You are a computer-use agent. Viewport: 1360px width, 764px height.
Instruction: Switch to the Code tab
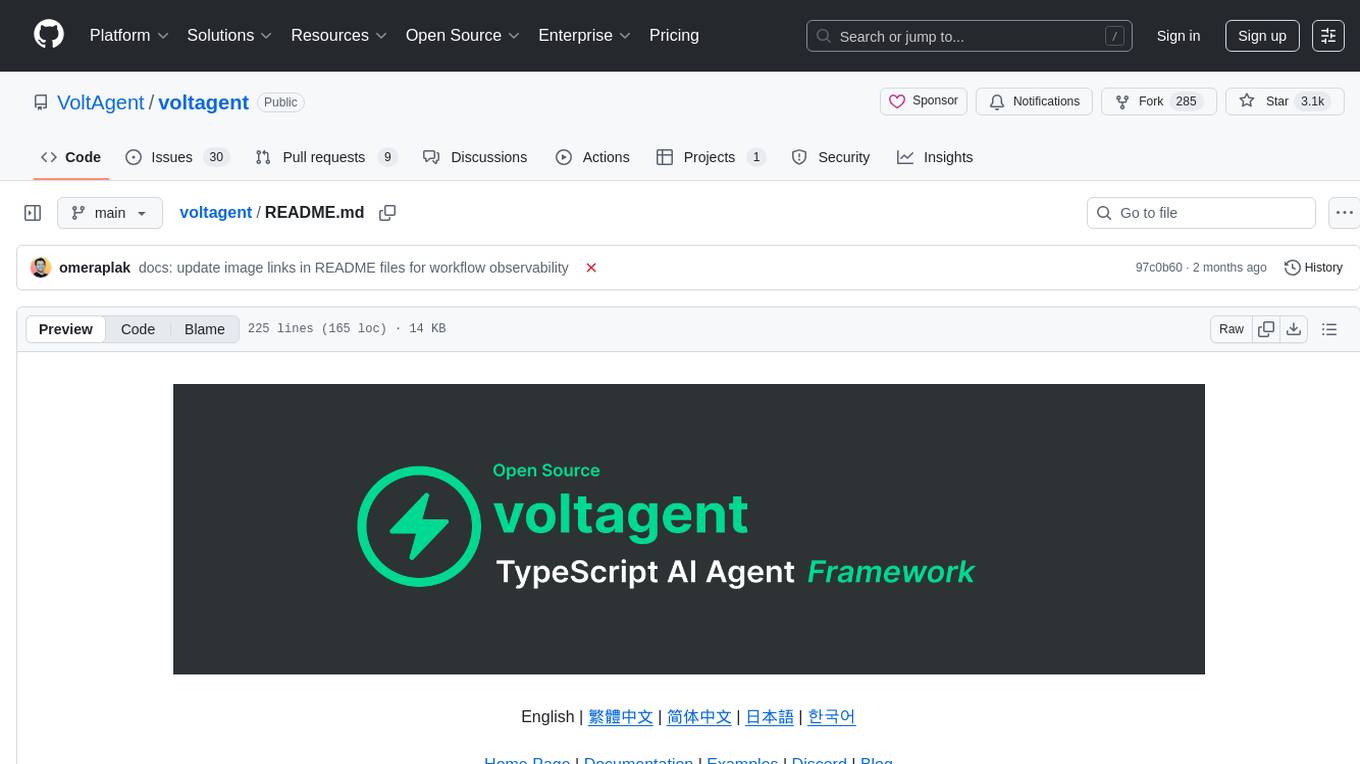click(71, 157)
